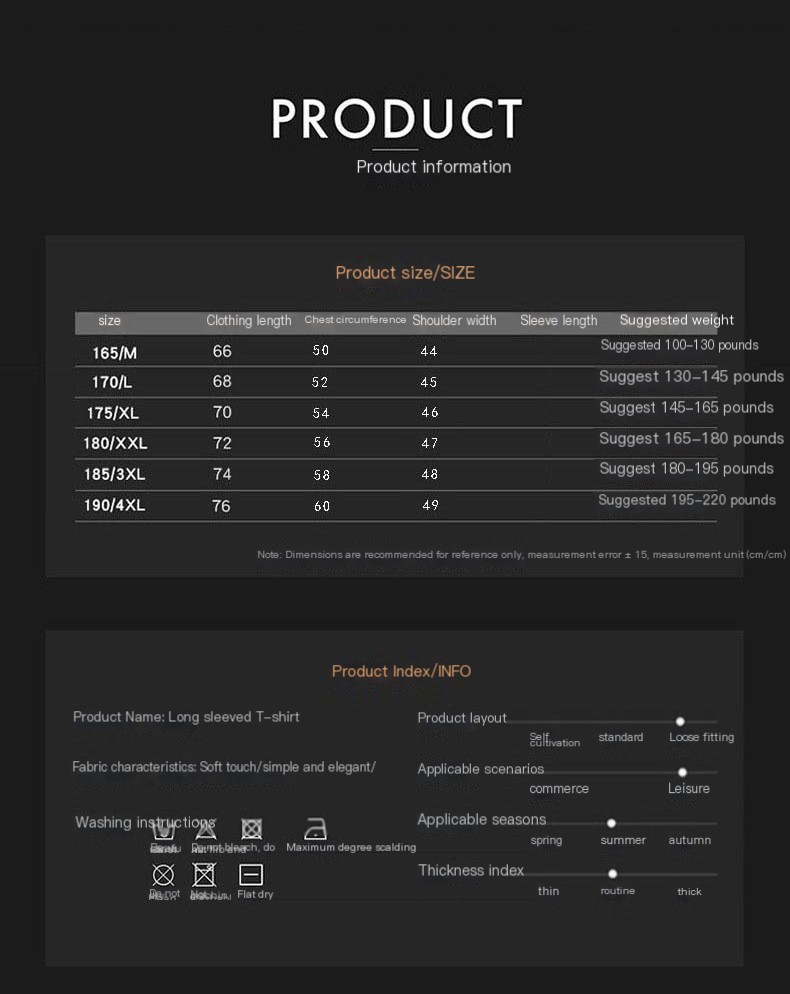The image size is (790, 994).
Task: Click the crossed square icon beside Flat dry
Action: pyautogui.click(x=204, y=875)
